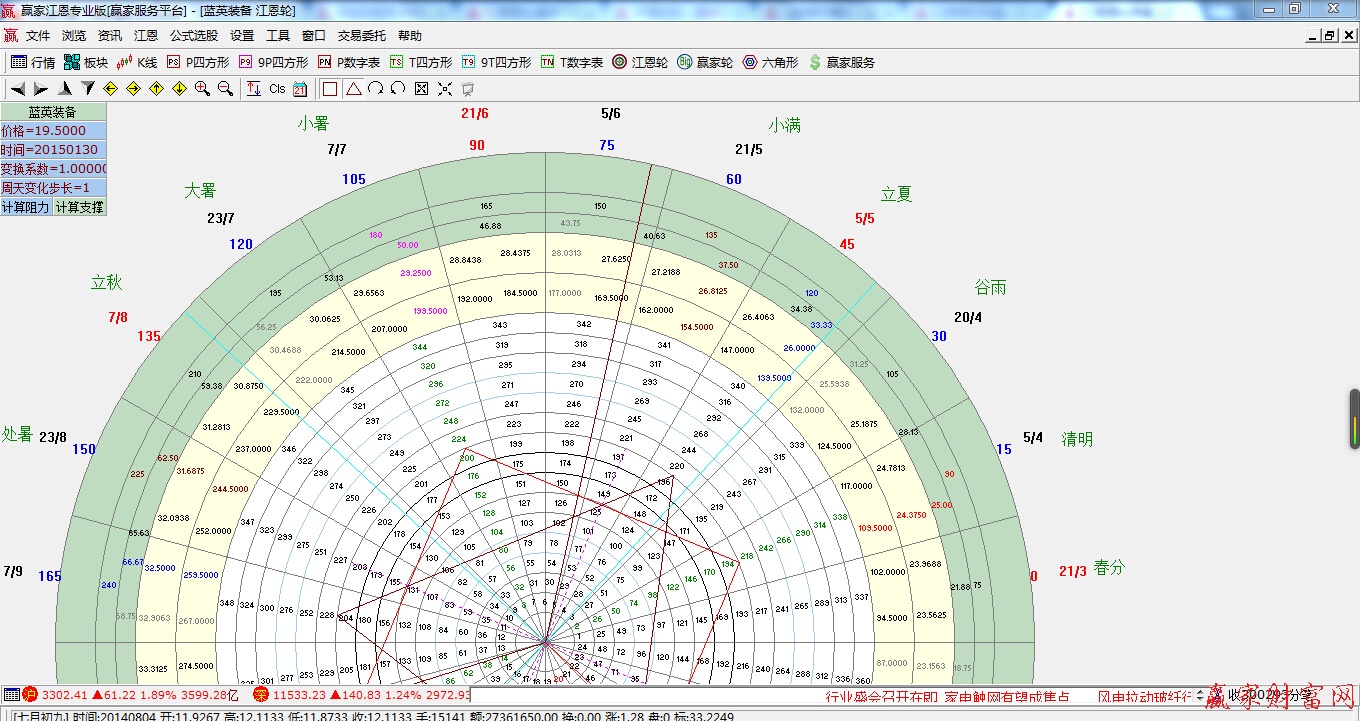The image size is (1360, 721).
Task: Click the black play-right arrow icon
Action: (42, 89)
